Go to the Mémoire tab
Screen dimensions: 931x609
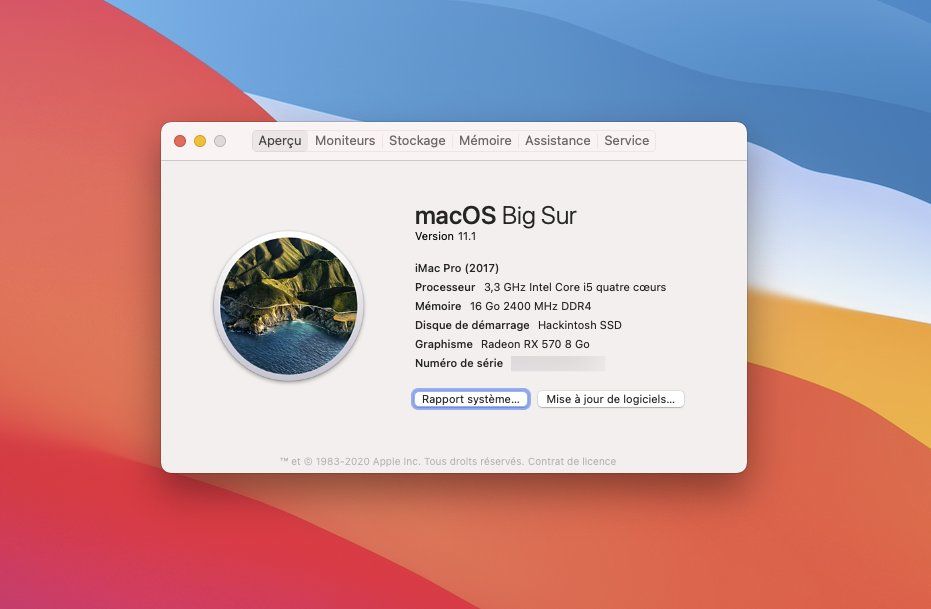point(485,141)
